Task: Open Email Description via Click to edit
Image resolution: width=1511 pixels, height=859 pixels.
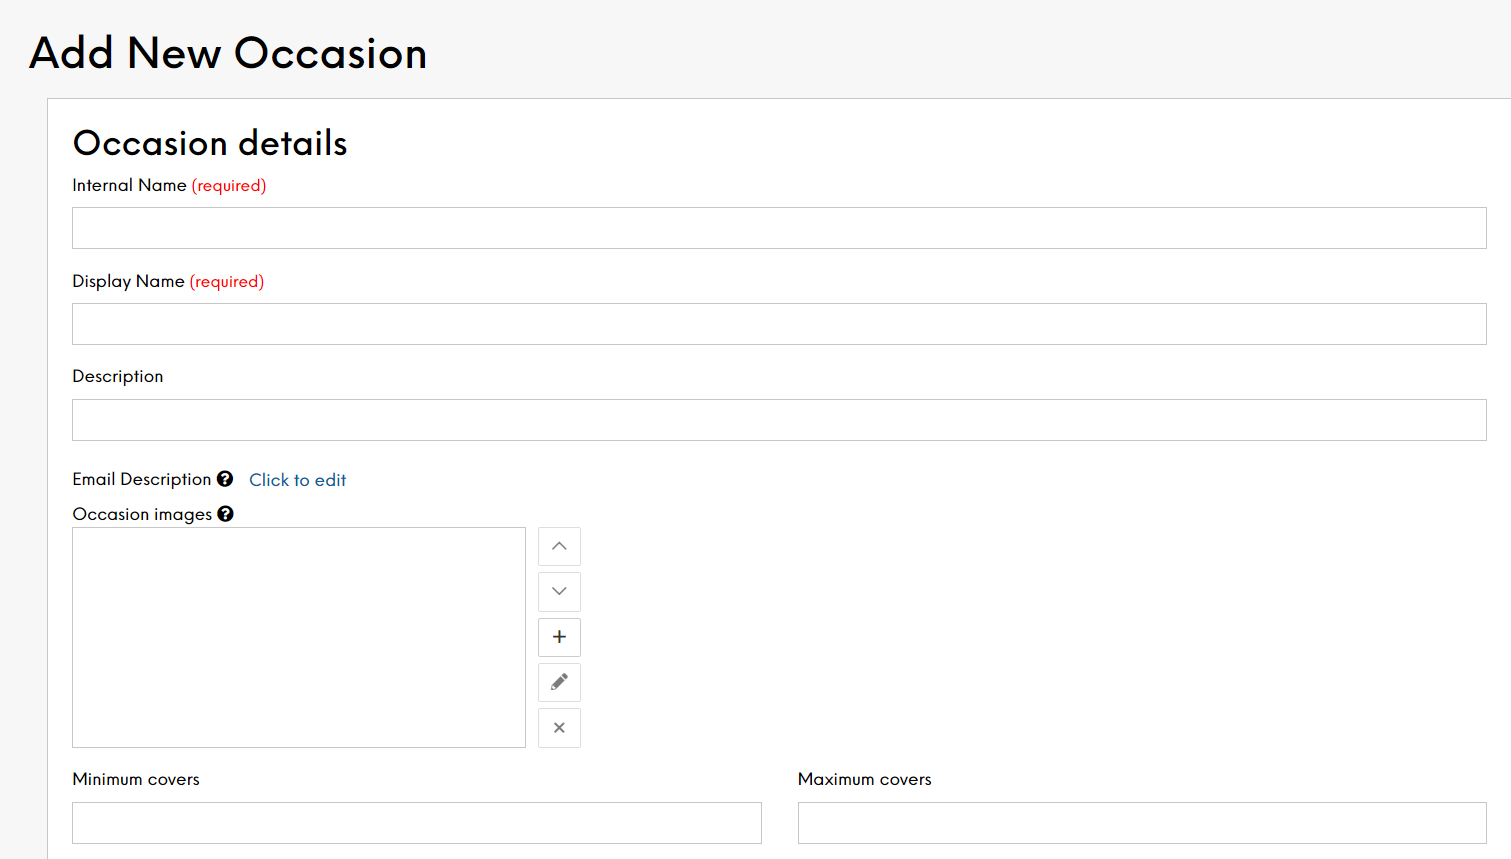Action: coord(297,480)
